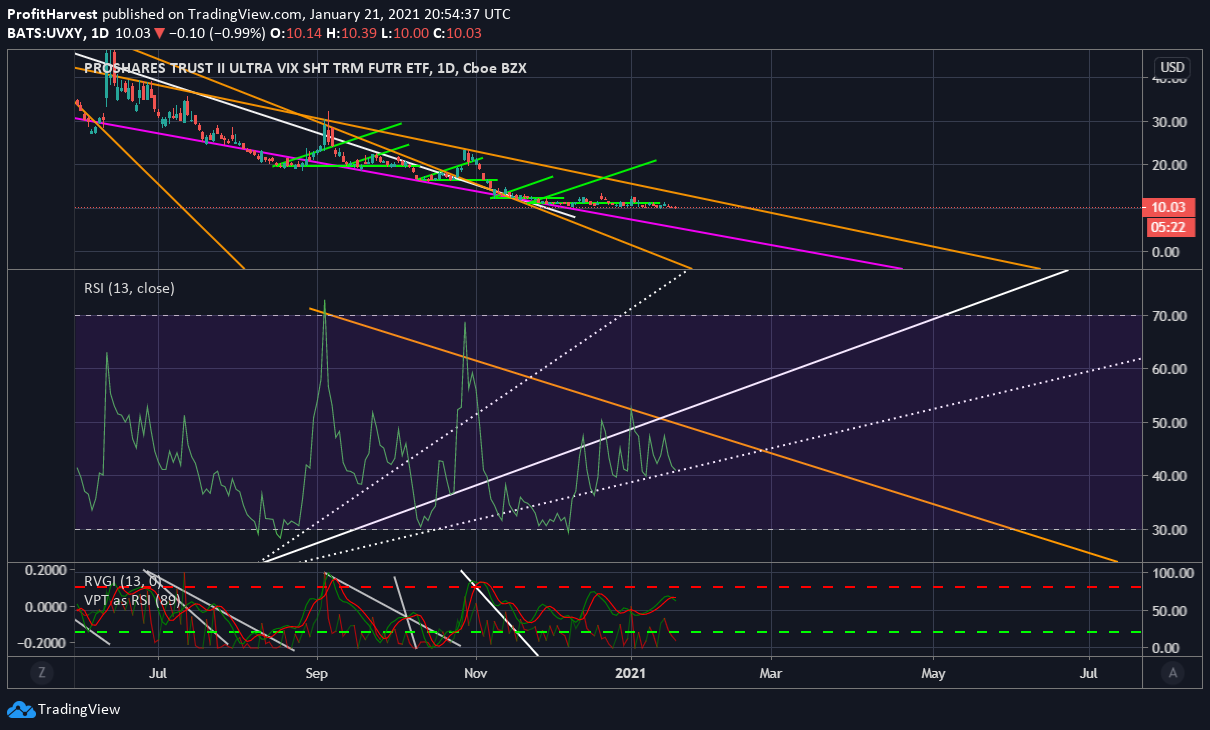Click the -0.2000 value on the left RVGI scale
The width and height of the screenshot is (1210, 730).
(x=44, y=645)
